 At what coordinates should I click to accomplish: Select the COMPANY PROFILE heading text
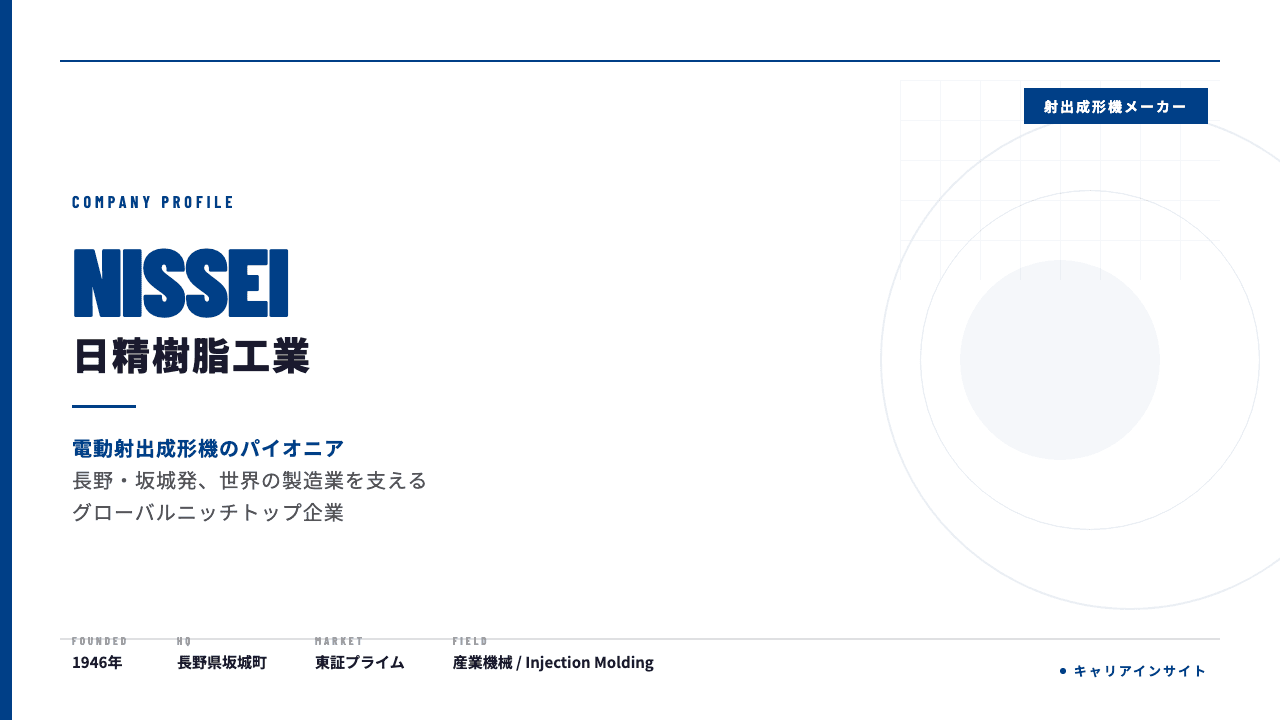[x=153, y=202]
